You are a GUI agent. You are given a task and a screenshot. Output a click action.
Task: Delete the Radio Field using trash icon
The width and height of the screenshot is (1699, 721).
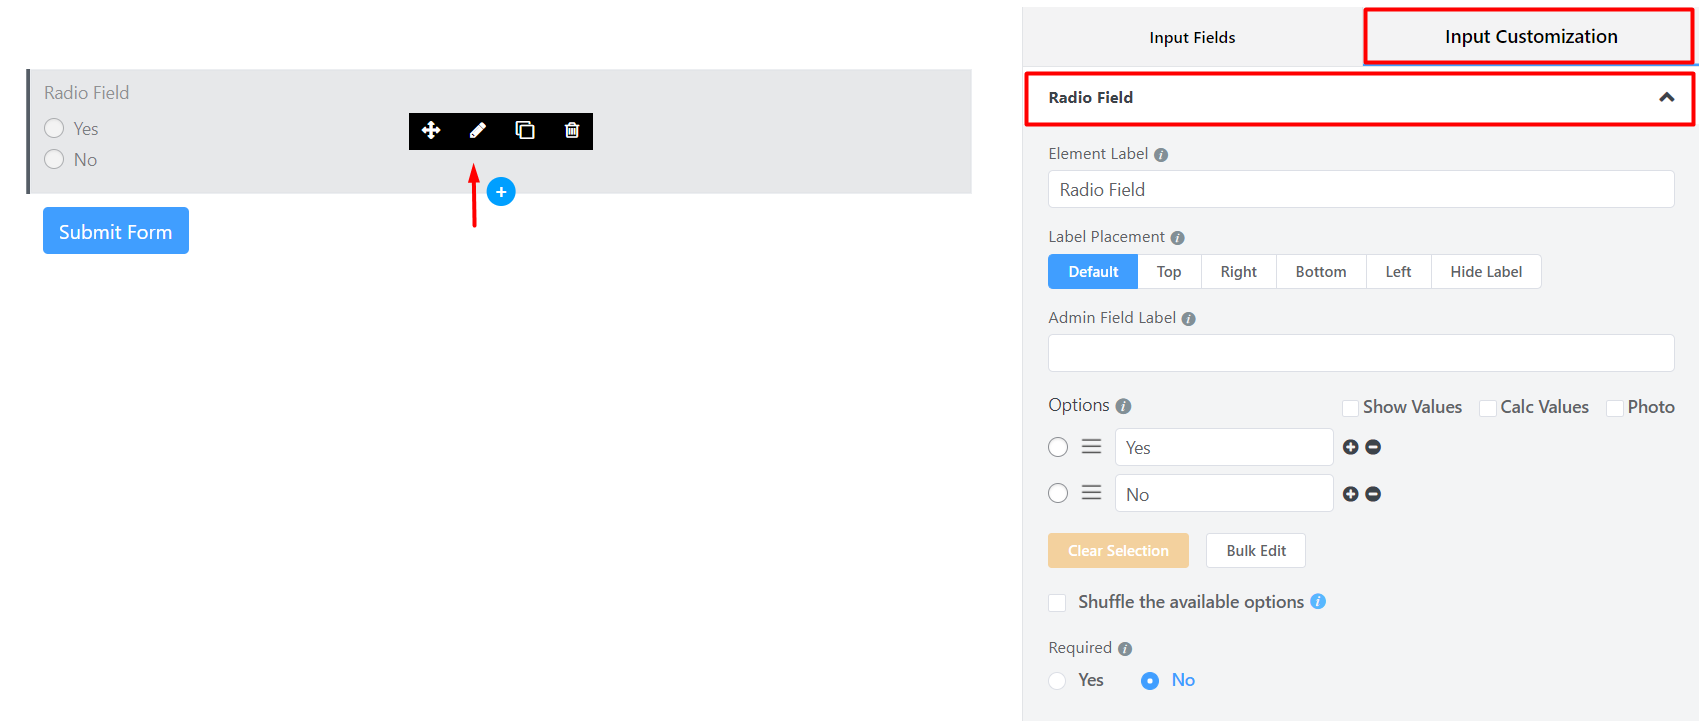pyautogui.click(x=572, y=130)
